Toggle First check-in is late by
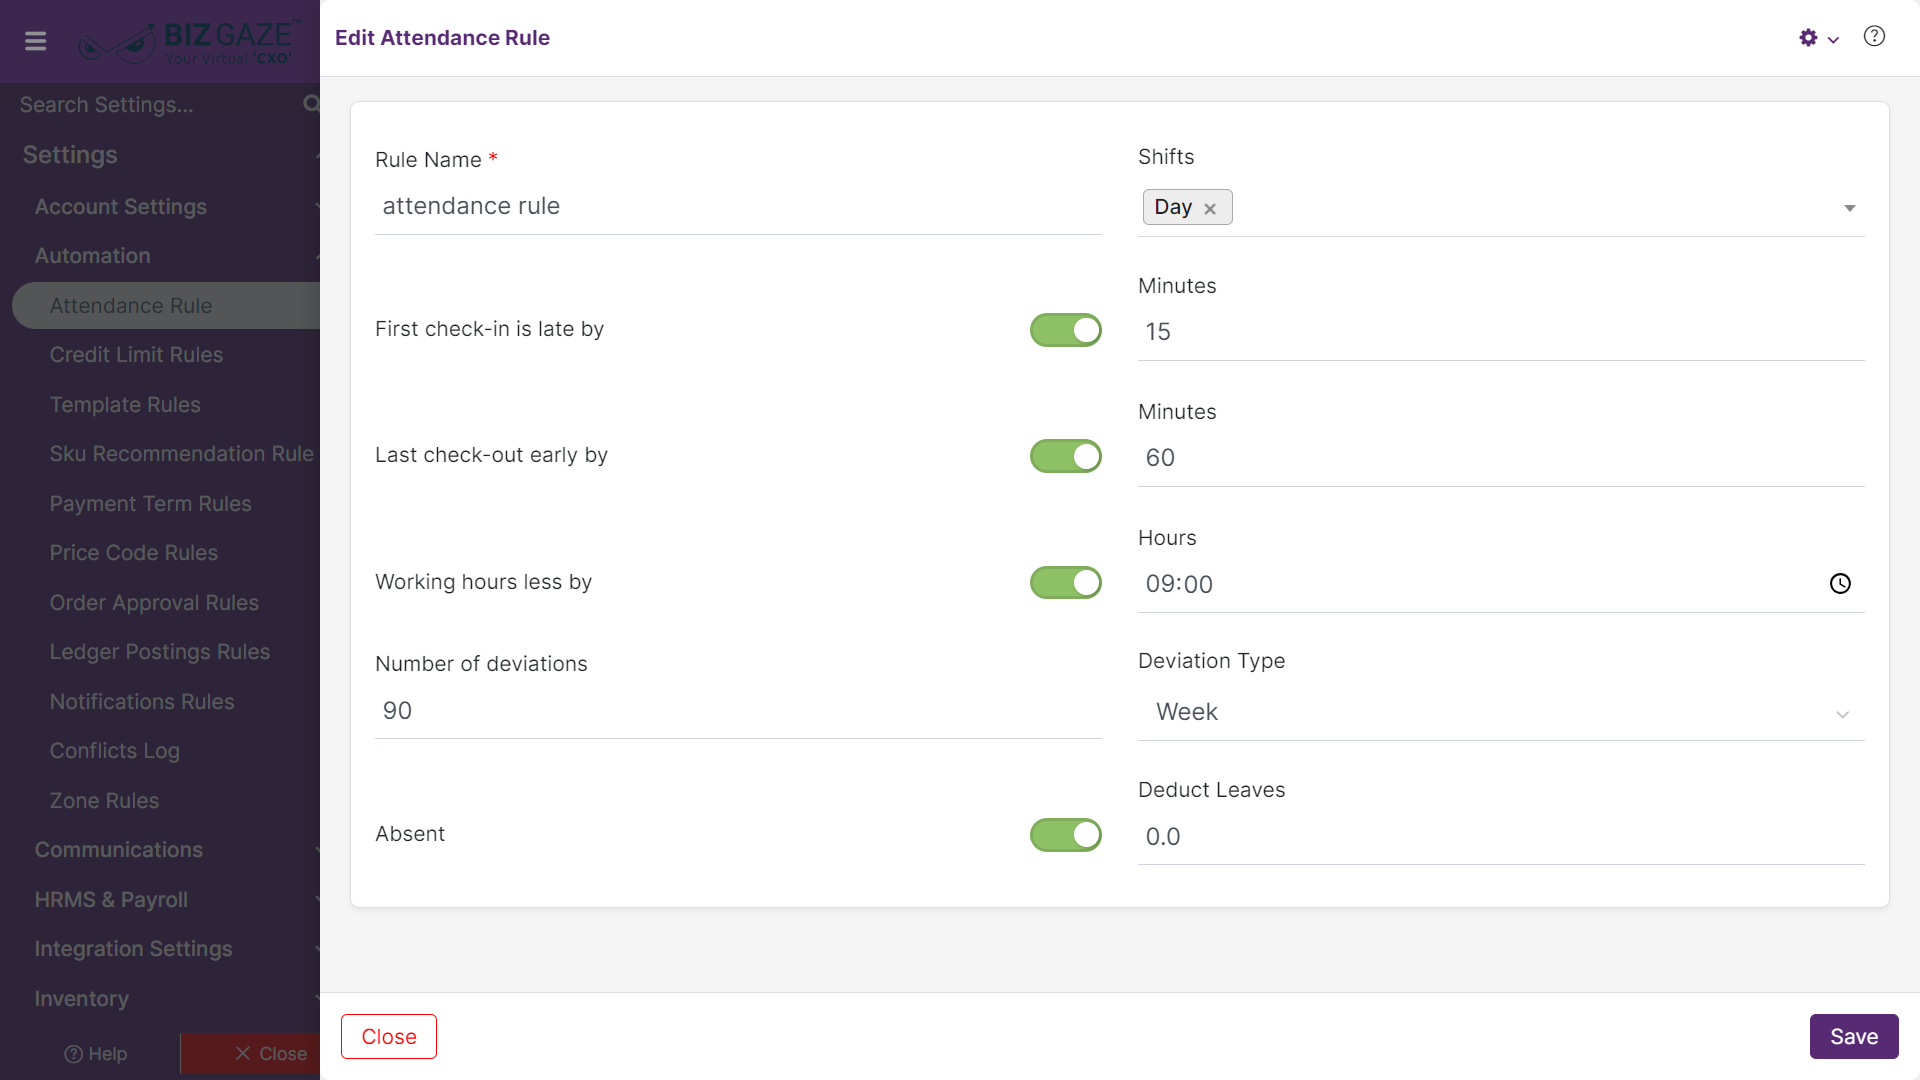The image size is (1920, 1080). pos(1066,330)
